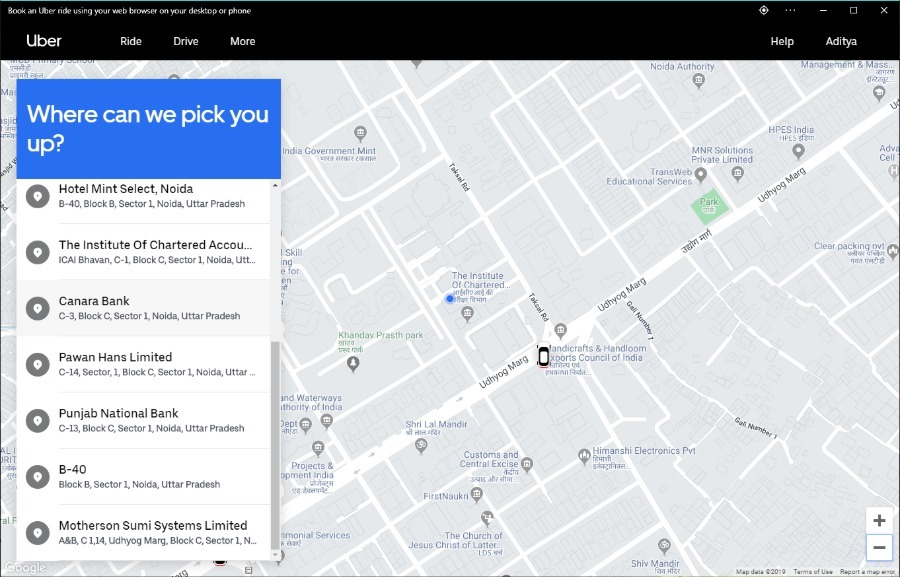This screenshot has height=577, width=900.
Task: Click Shiv Mandir temple marker
Action: pos(664,545)
